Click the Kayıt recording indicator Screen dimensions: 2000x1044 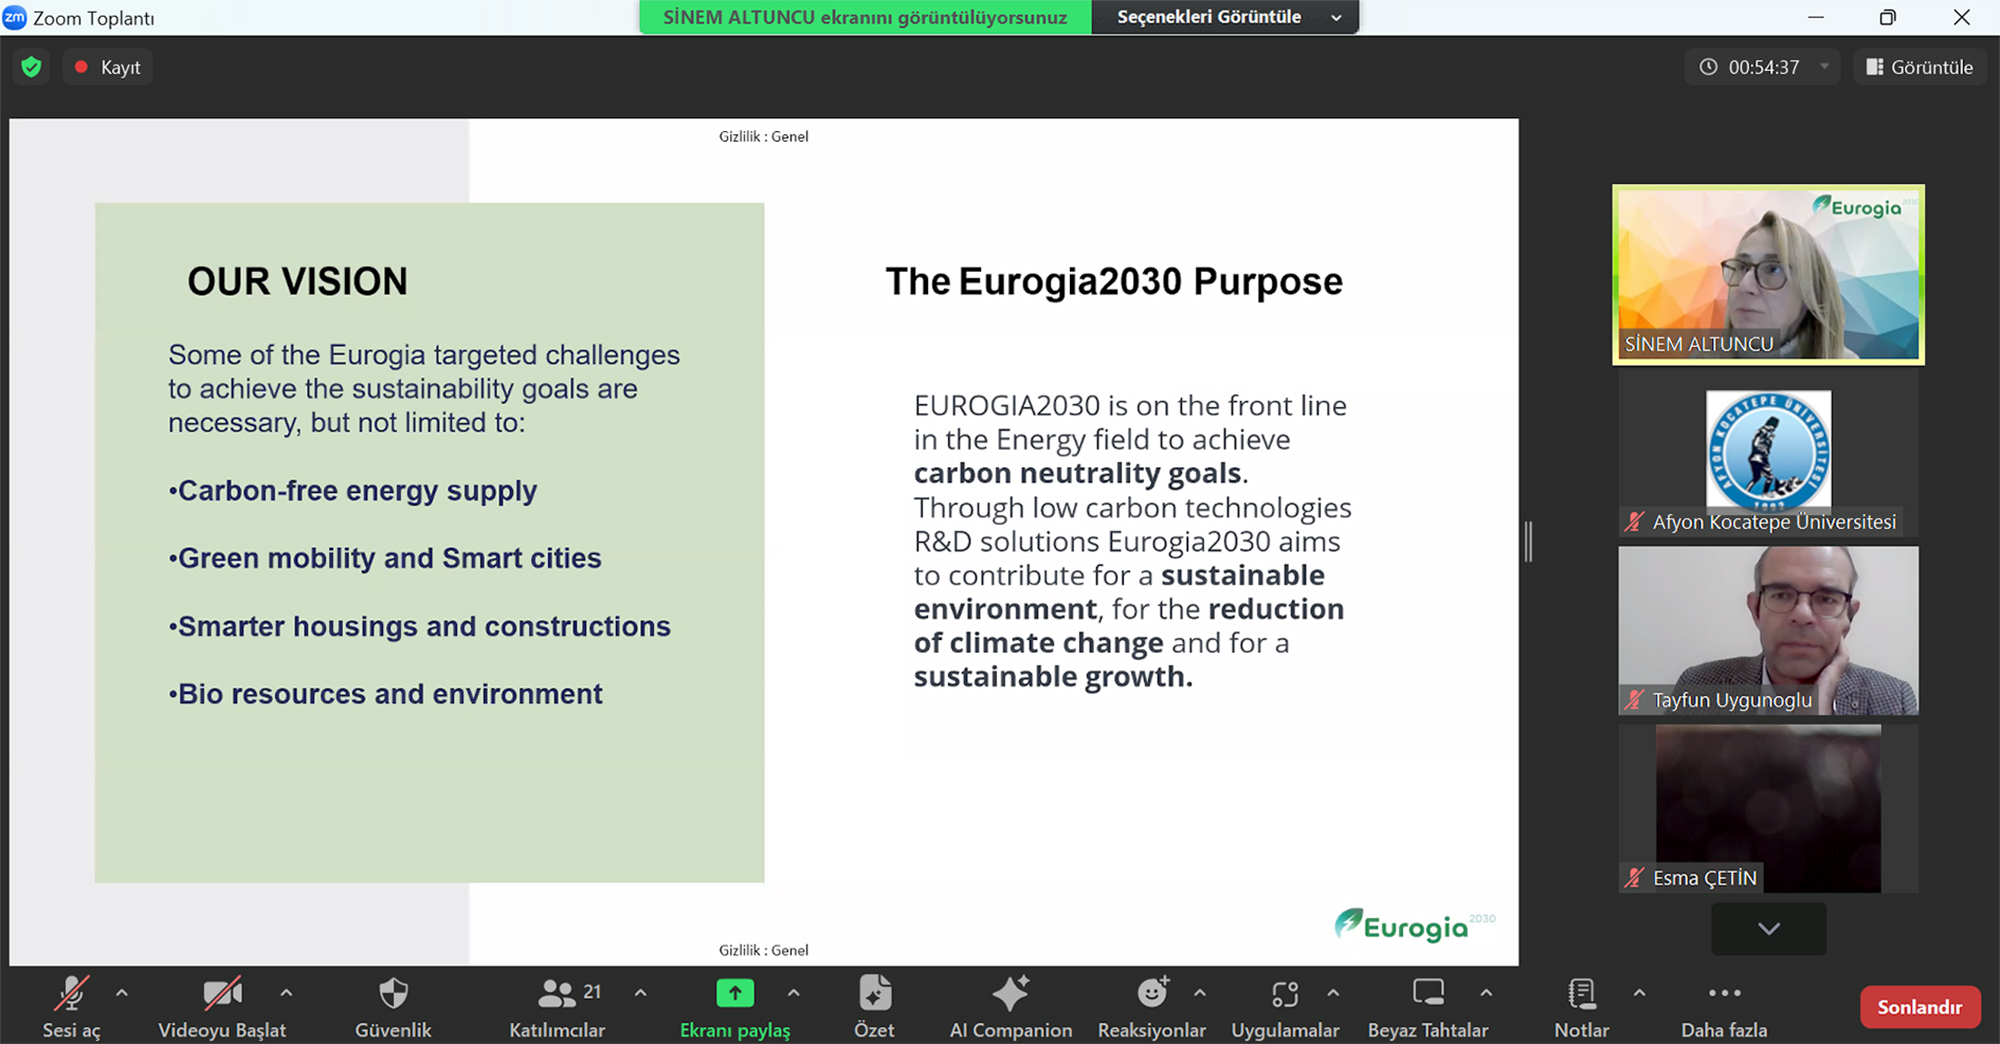tap(108, 67)
